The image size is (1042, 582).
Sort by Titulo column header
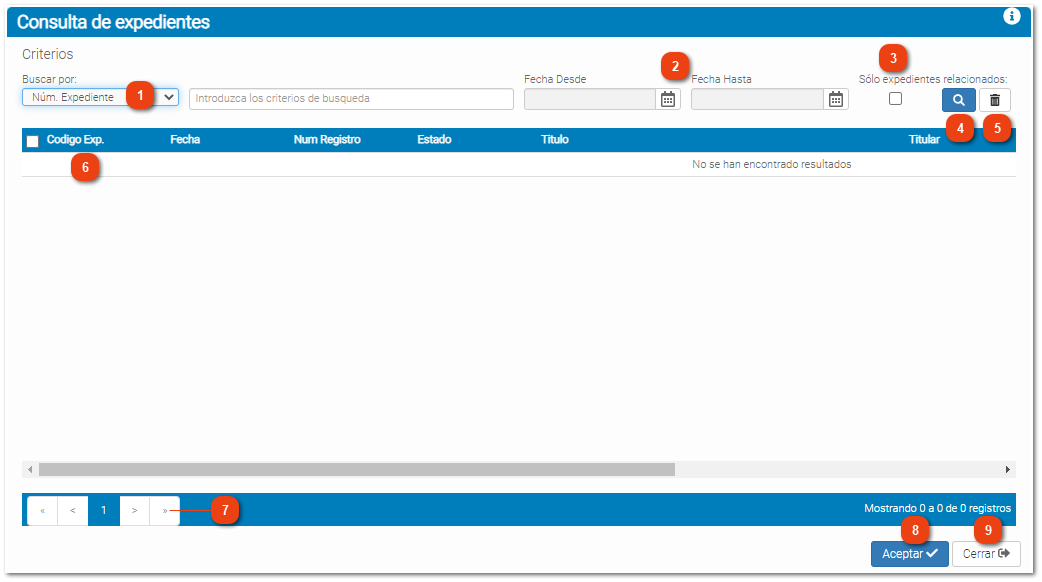tap(554, 140)
